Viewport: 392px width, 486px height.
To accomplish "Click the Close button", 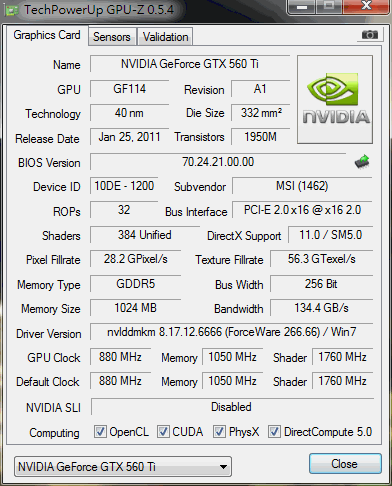I will click(345, 464).
